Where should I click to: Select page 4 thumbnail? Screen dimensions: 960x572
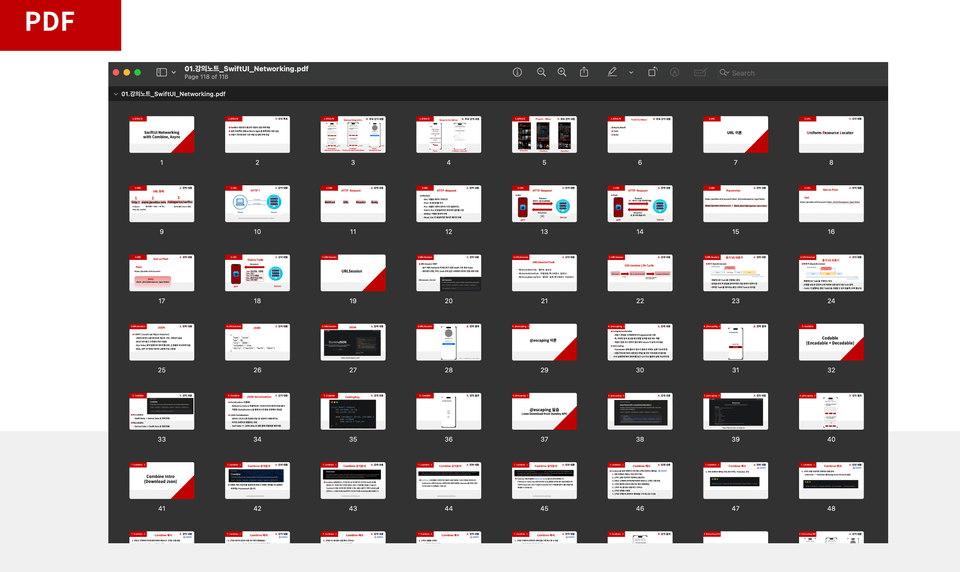pyautogui.click(x=448, y=134)
